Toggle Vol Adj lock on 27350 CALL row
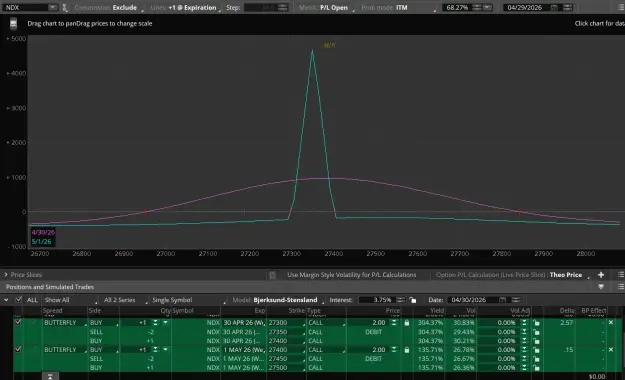The height and width of the screenshot is (380, 625). 537,332
